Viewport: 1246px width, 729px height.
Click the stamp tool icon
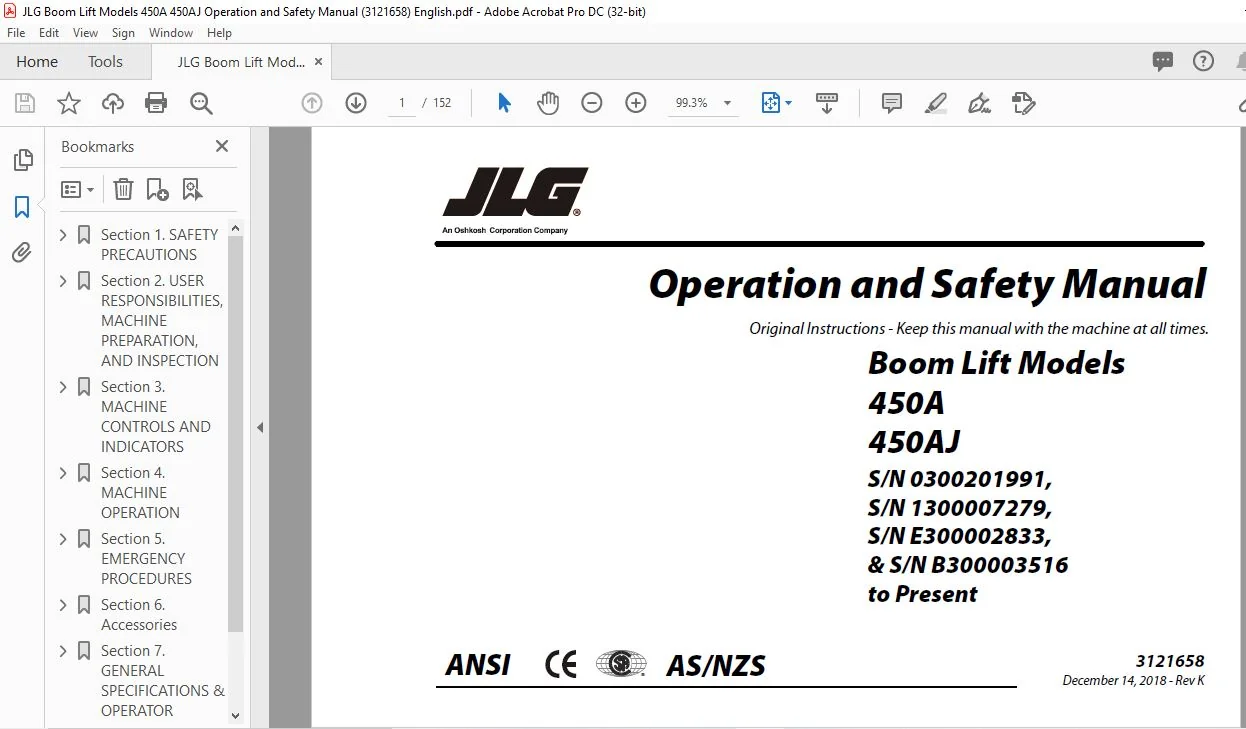click(x=1023, y=103)
